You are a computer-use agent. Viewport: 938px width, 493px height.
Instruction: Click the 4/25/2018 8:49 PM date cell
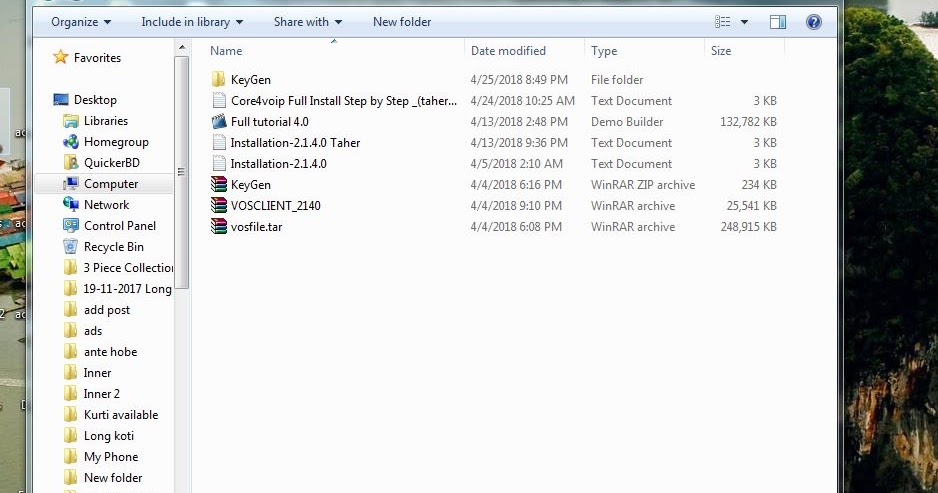tap(519, 80)
